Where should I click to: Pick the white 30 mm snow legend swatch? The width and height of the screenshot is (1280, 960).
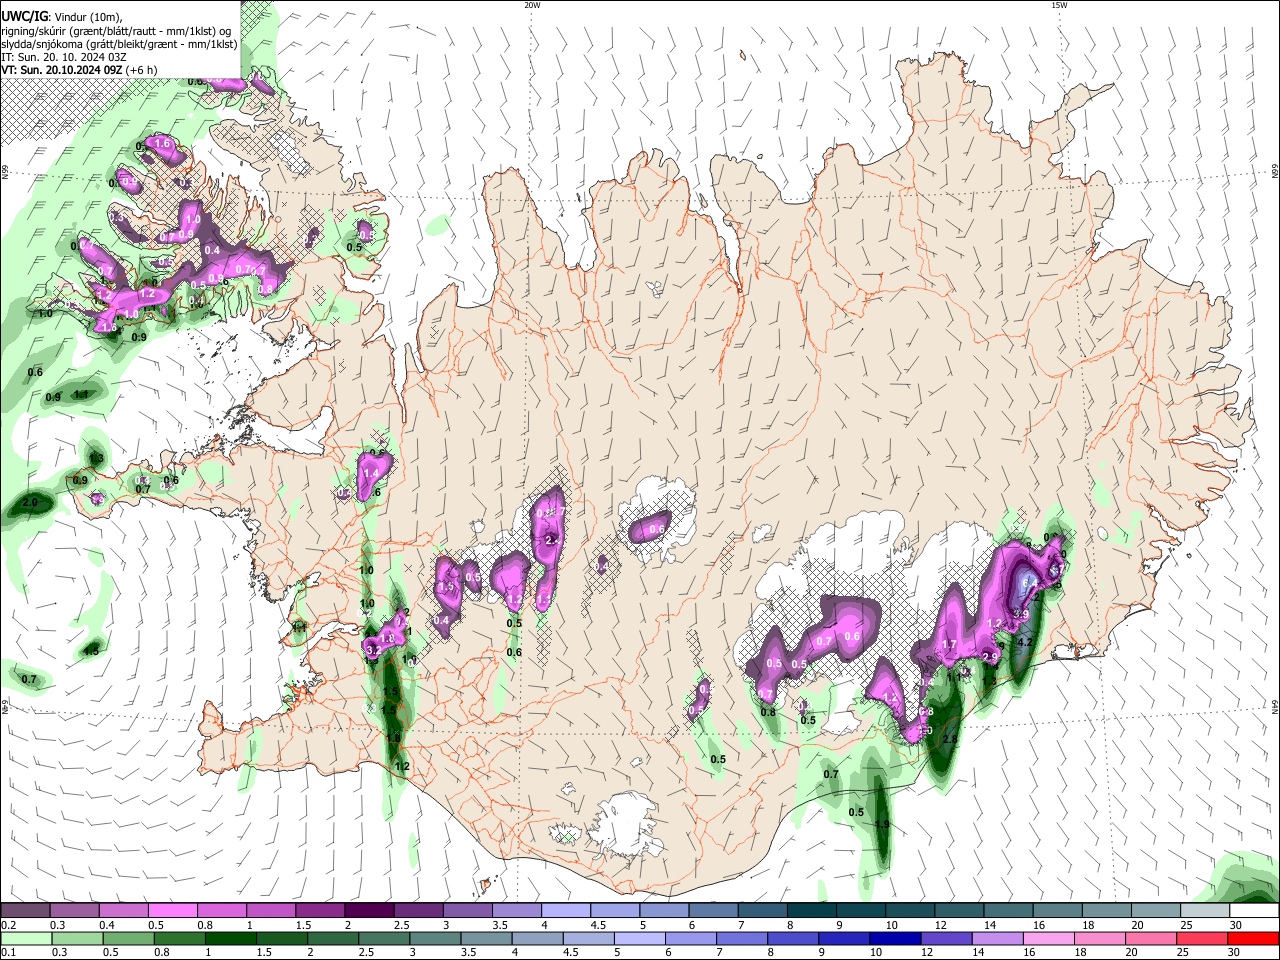pos(1254,911)
